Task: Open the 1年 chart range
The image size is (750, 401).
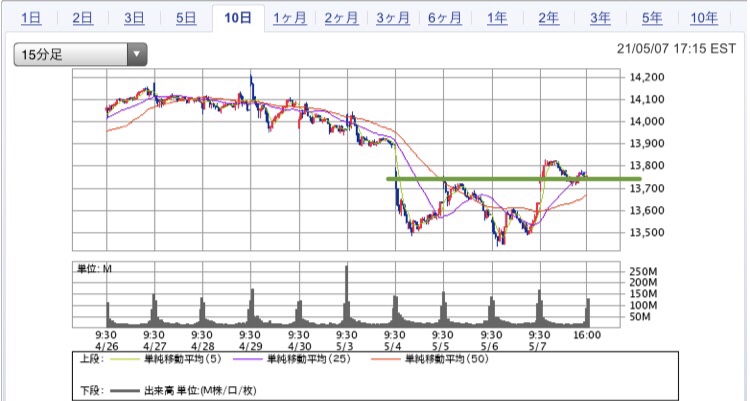Action: (x=497, y=18)
